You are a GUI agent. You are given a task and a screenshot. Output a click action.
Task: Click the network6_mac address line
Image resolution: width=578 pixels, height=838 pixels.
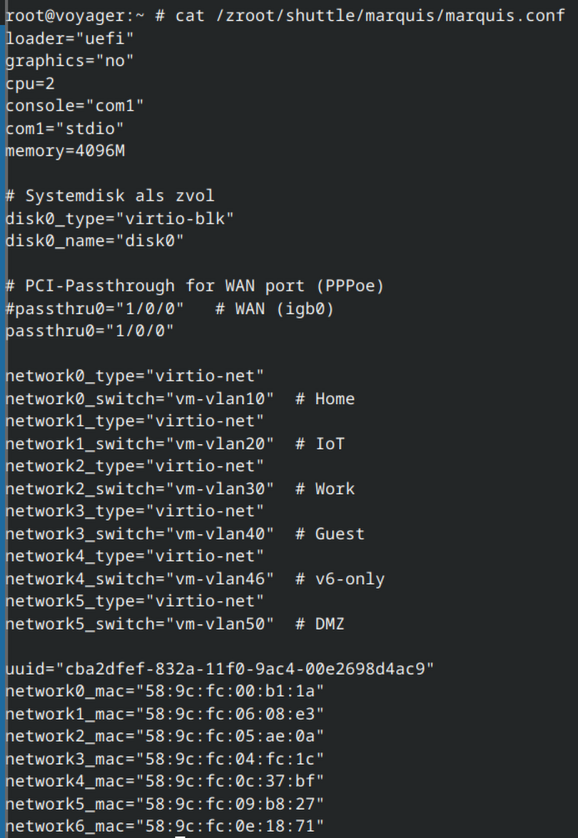pyautogui.click(x=165, y=826)
